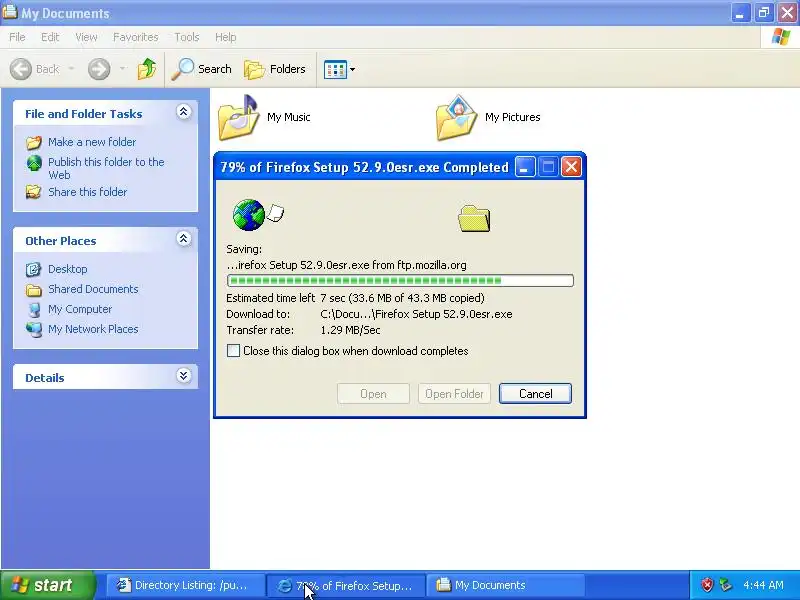Image resolution: width=800 pixels, height=600 pixels.
Task: Expand the Details panel
Action: [183, 376]
